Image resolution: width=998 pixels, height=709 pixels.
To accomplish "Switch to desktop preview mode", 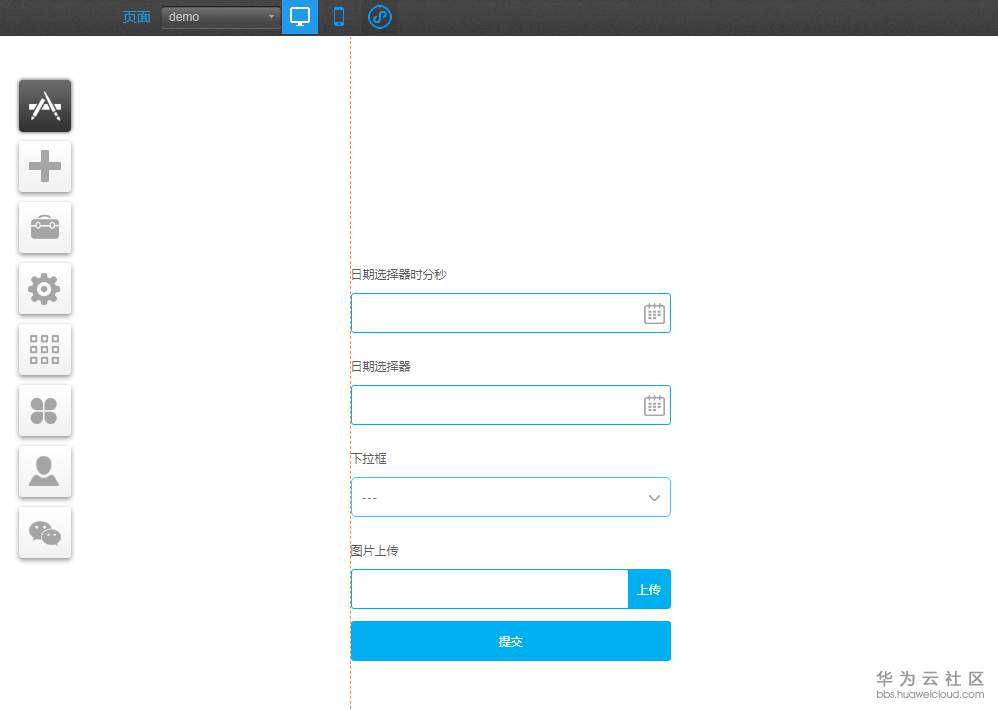I will (x=299, y=16).
